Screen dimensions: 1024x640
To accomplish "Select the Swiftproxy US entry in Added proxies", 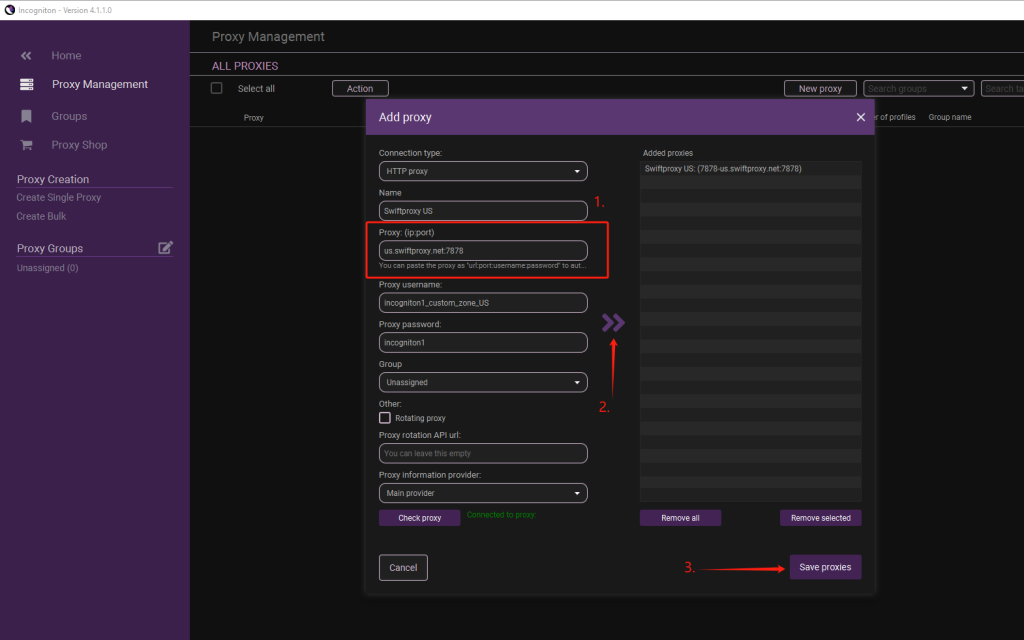I will coord(750,168).
